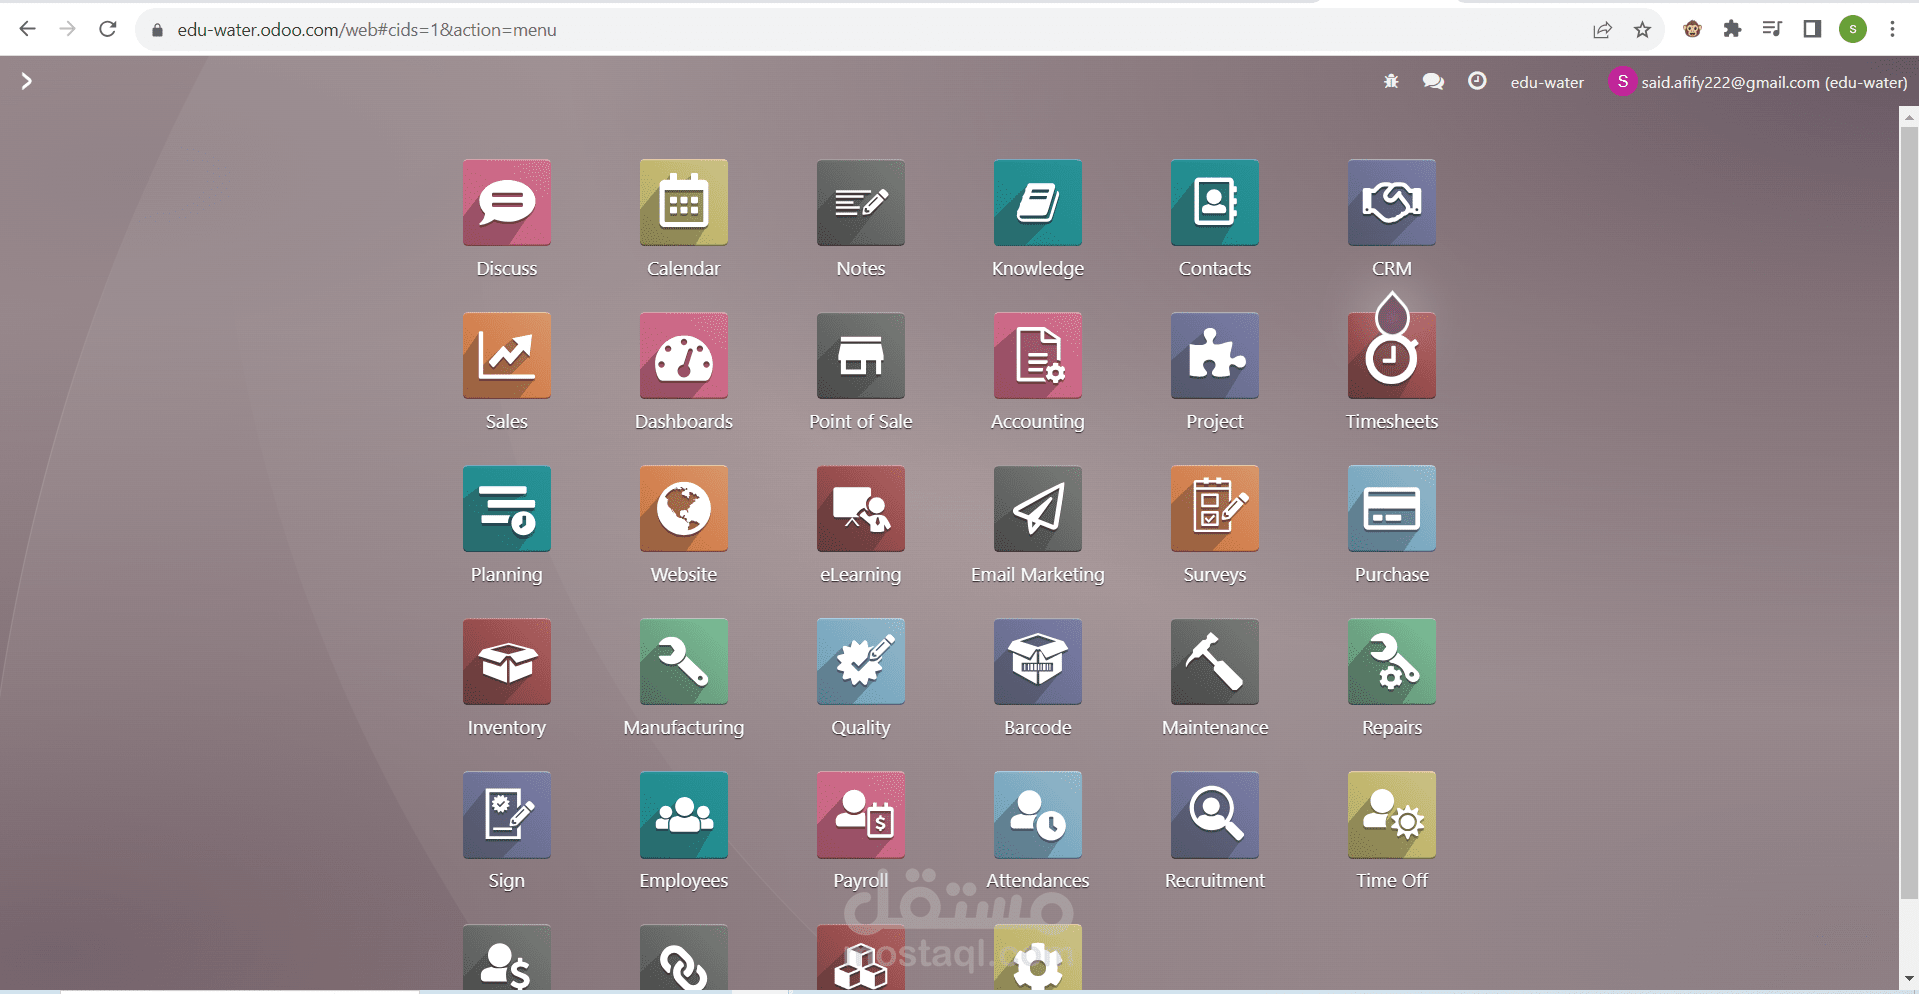
Task: Open the Sign app
Action: [x=507, y=815]
